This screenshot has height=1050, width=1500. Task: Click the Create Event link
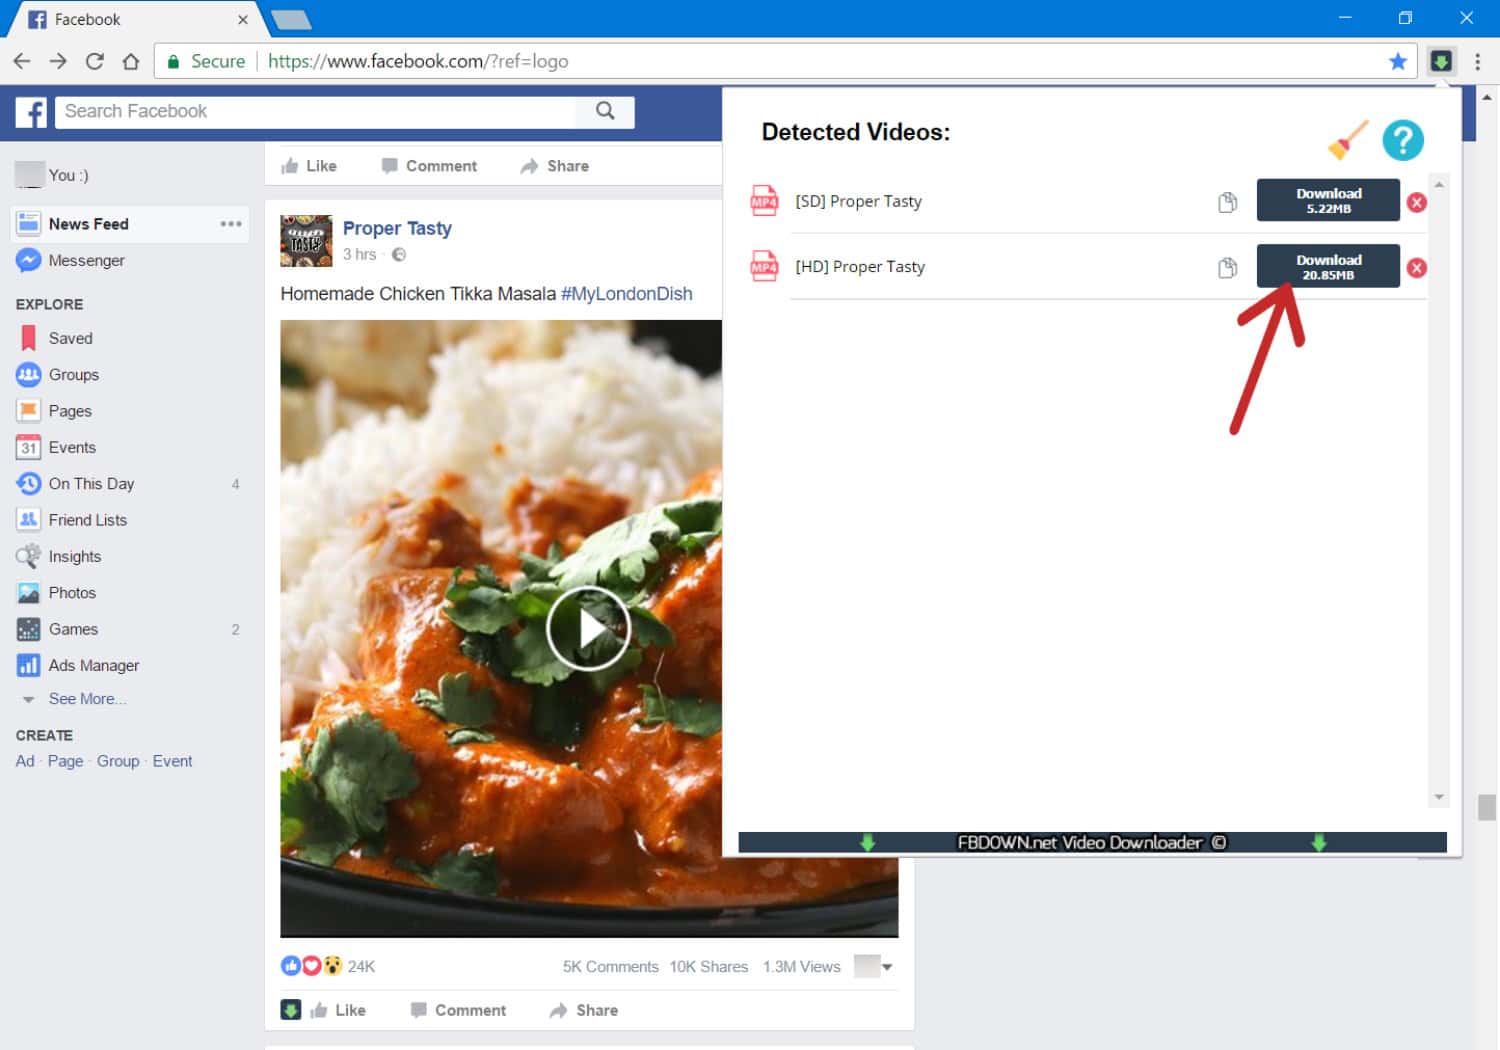[x=172, y=761]
